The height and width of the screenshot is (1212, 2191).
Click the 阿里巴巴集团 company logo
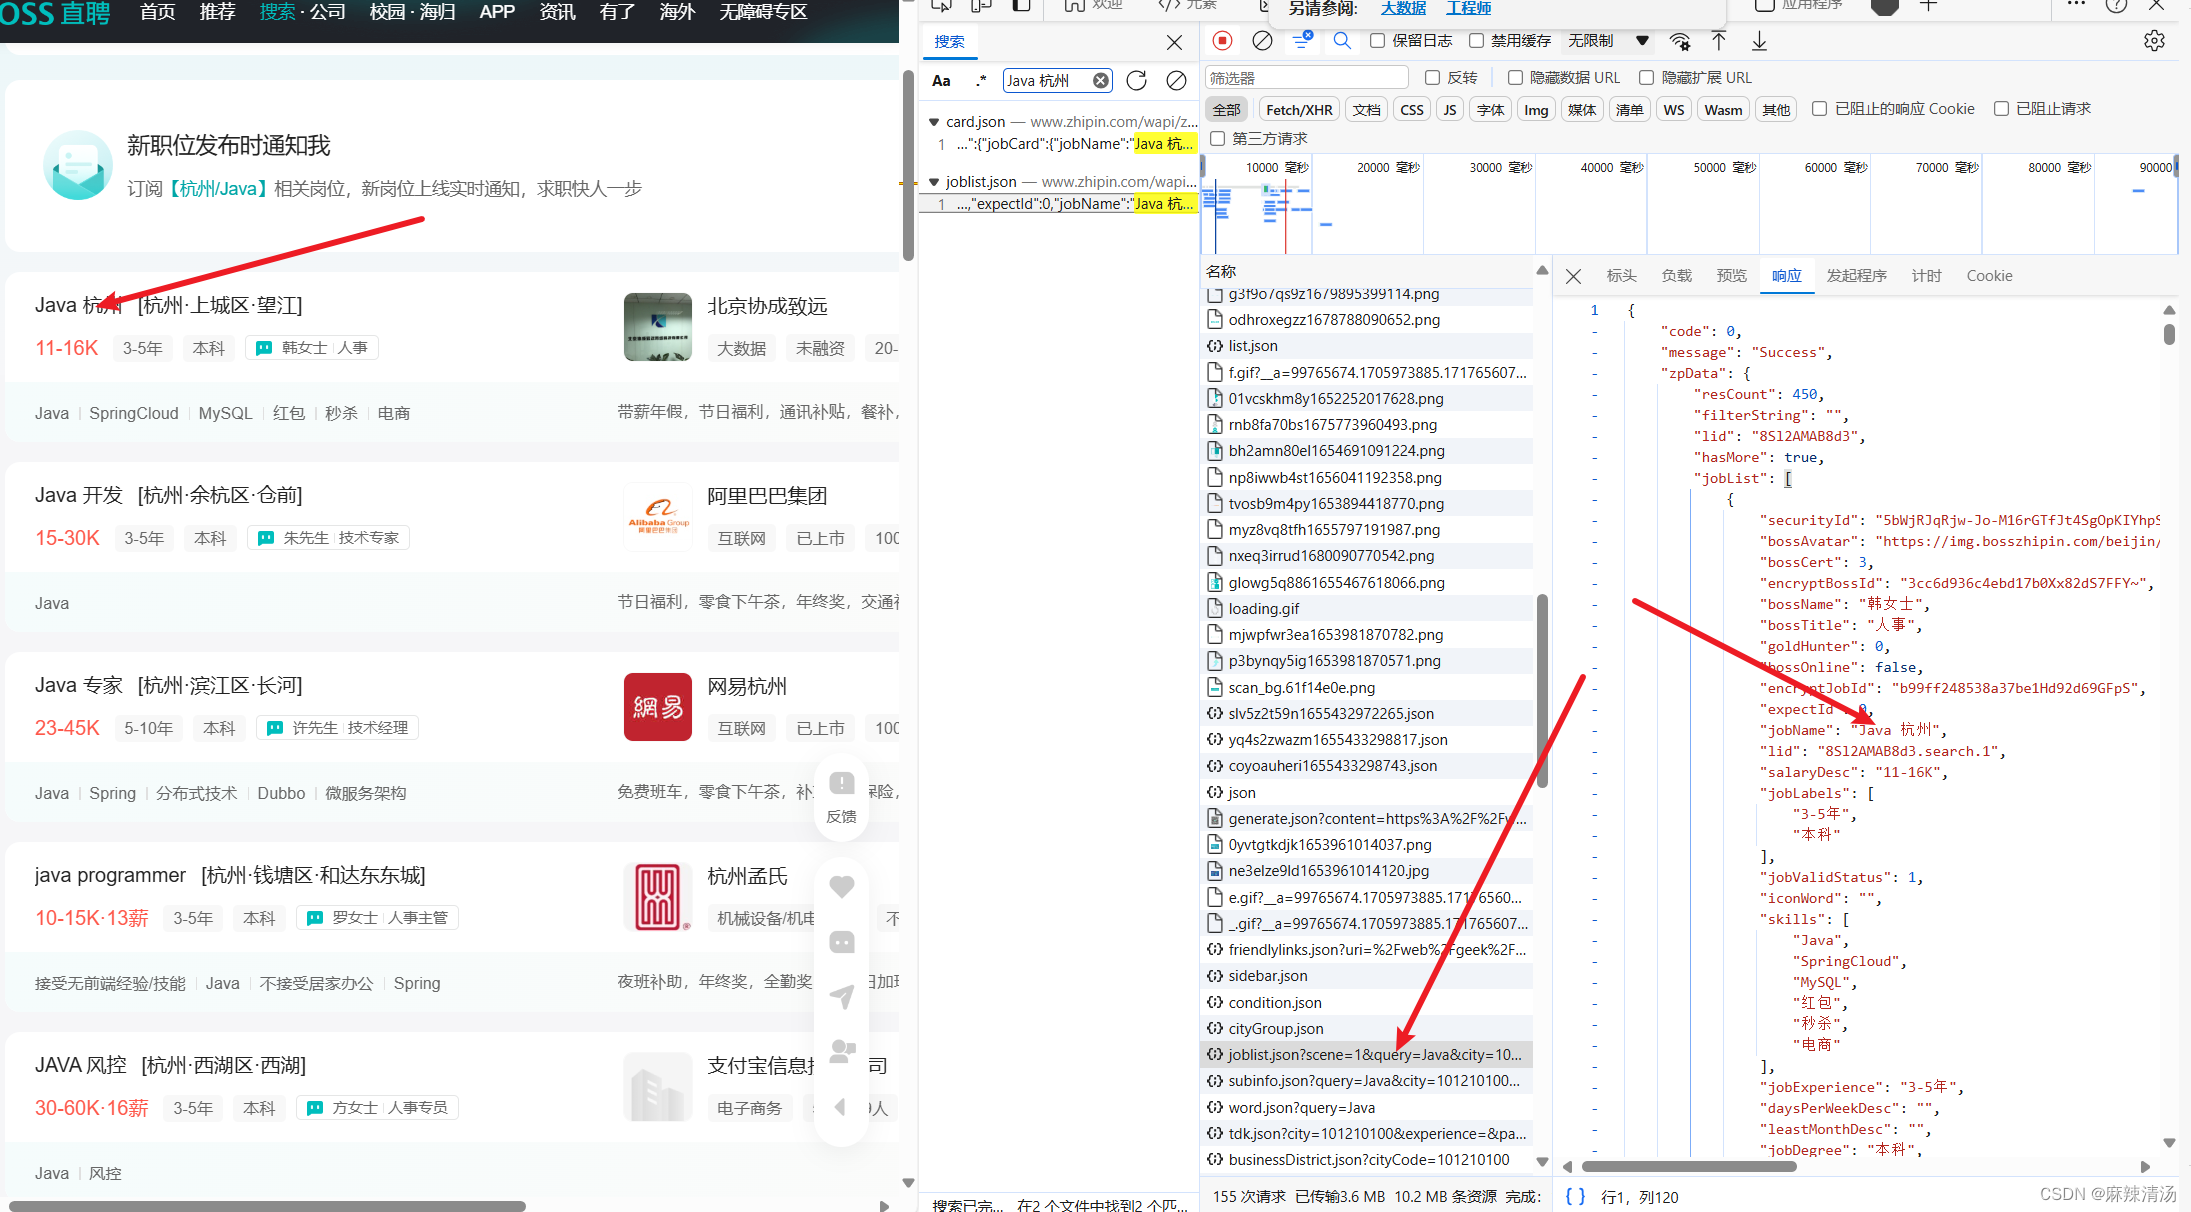tap(658, 517)
